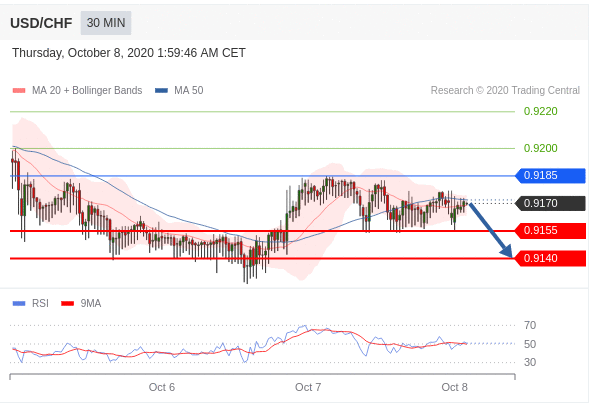Click the Thursday, October 8, 2020 timestamp

click(x=129, y=53)
